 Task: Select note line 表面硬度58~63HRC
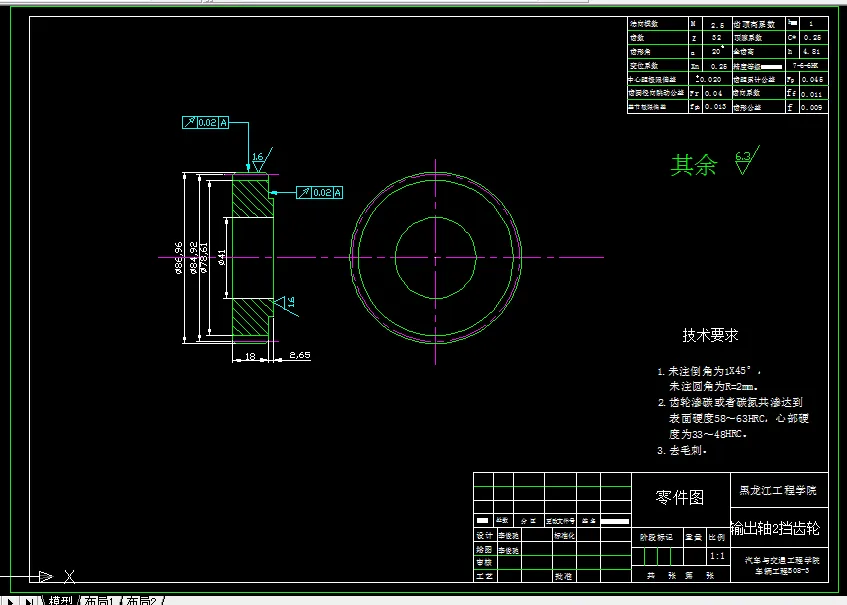[717, 419]
